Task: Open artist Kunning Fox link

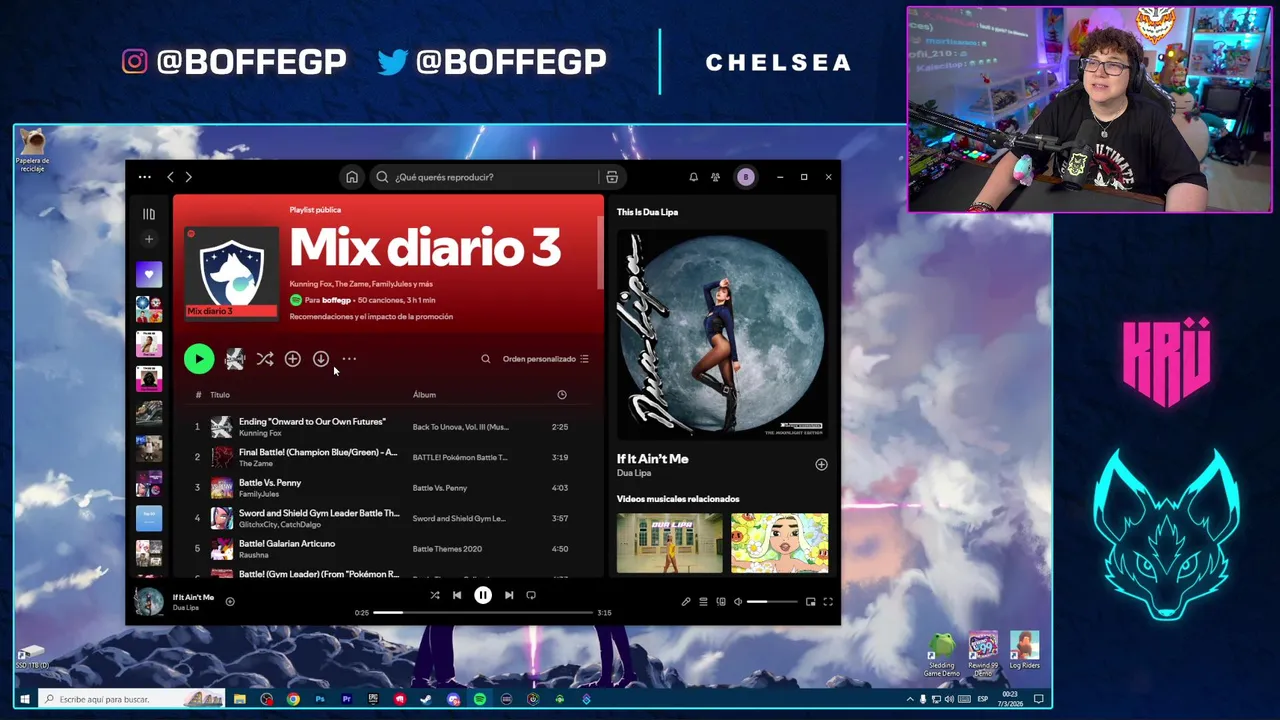Action: (260, 433)
